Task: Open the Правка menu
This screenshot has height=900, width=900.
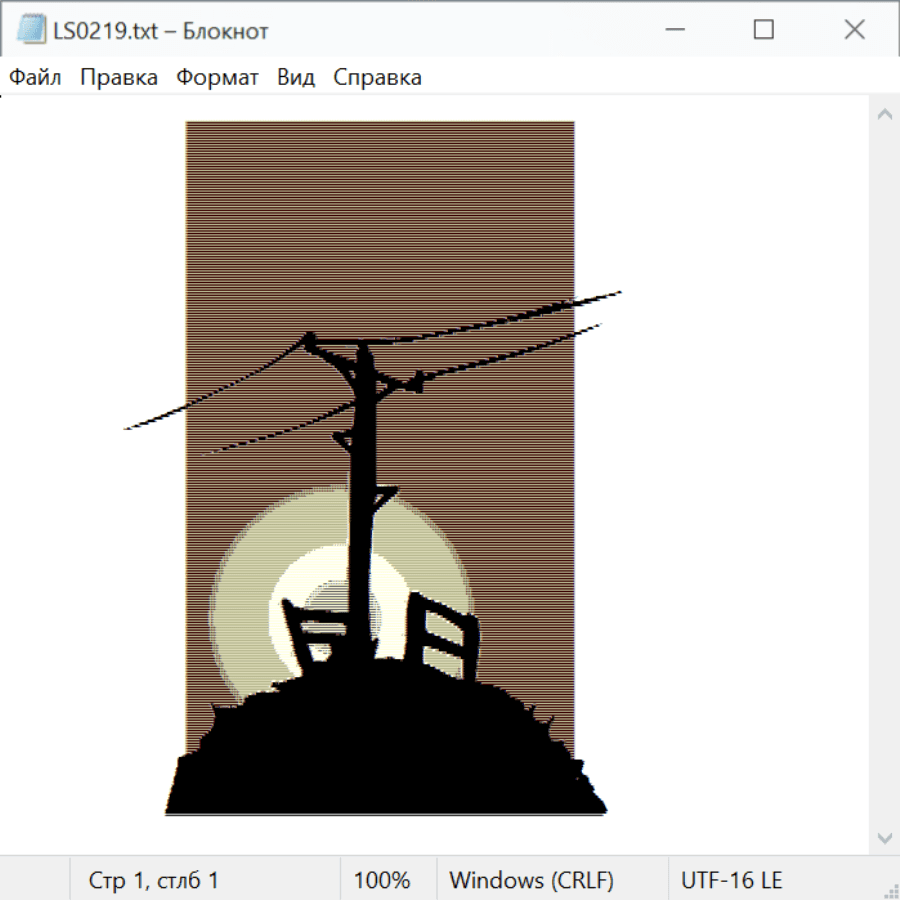Action: [x=119, y=78]
